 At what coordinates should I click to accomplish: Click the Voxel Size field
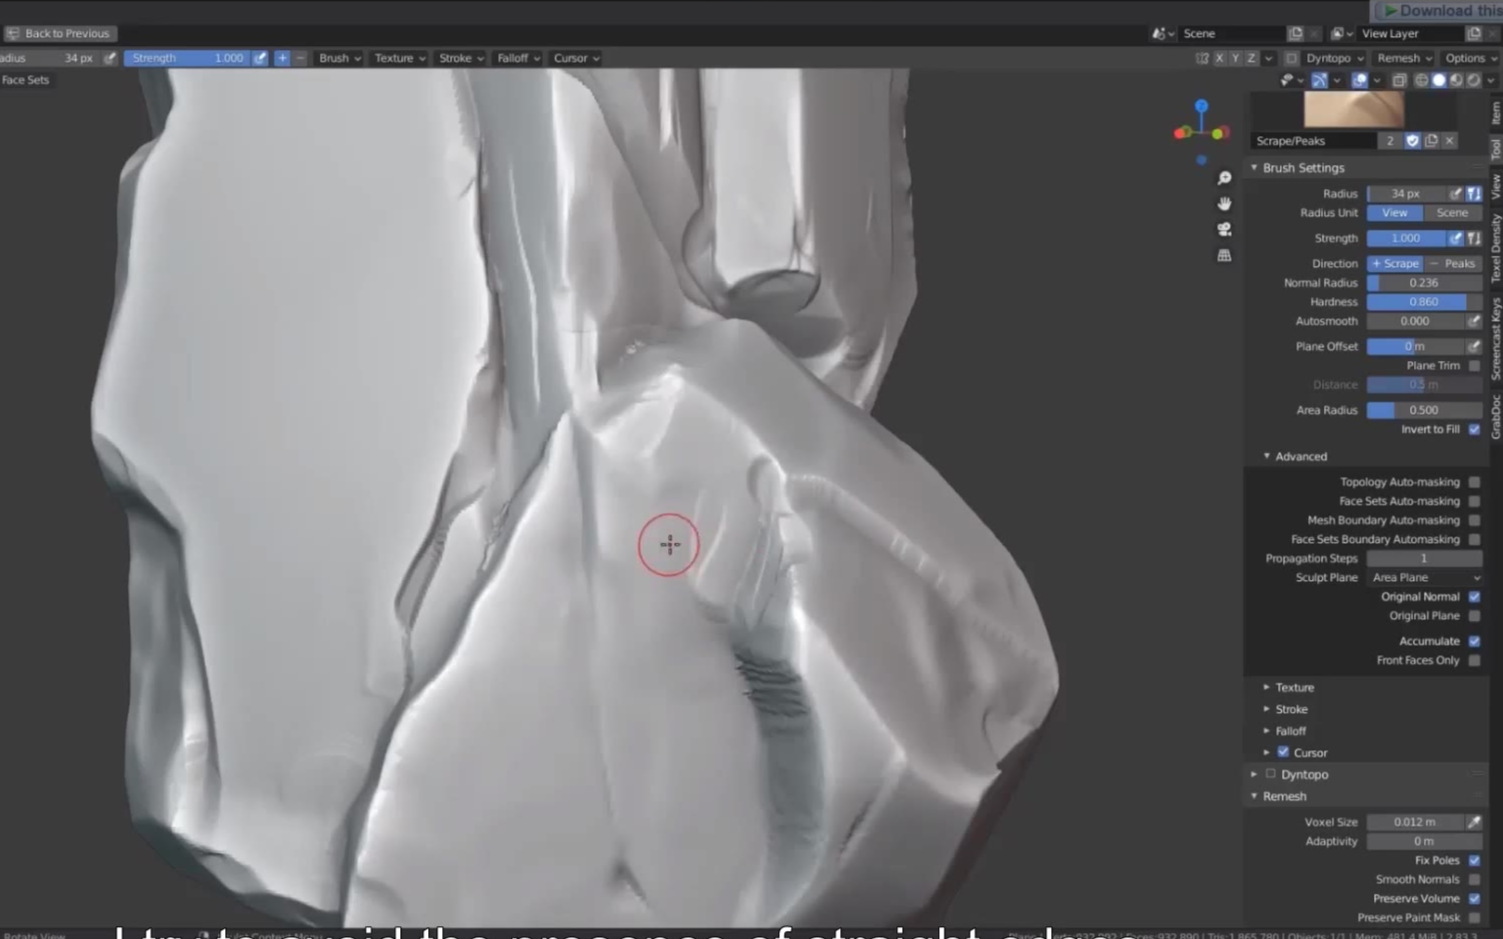click(1414, 822)
